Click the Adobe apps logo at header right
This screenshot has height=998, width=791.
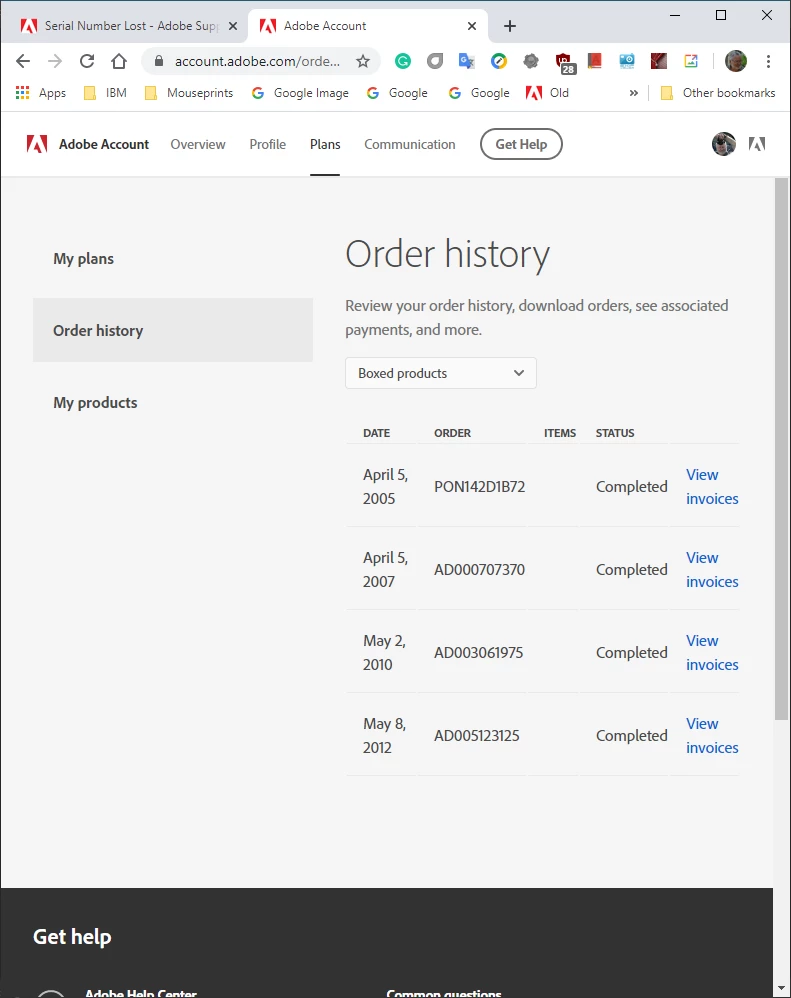click(x=757, y=144)
